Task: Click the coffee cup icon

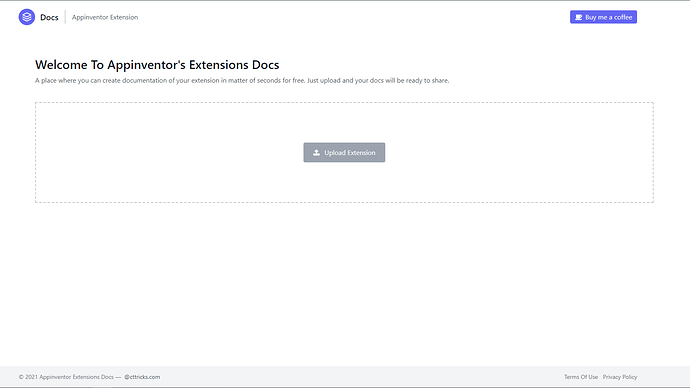Action: [x=579, y=17]
